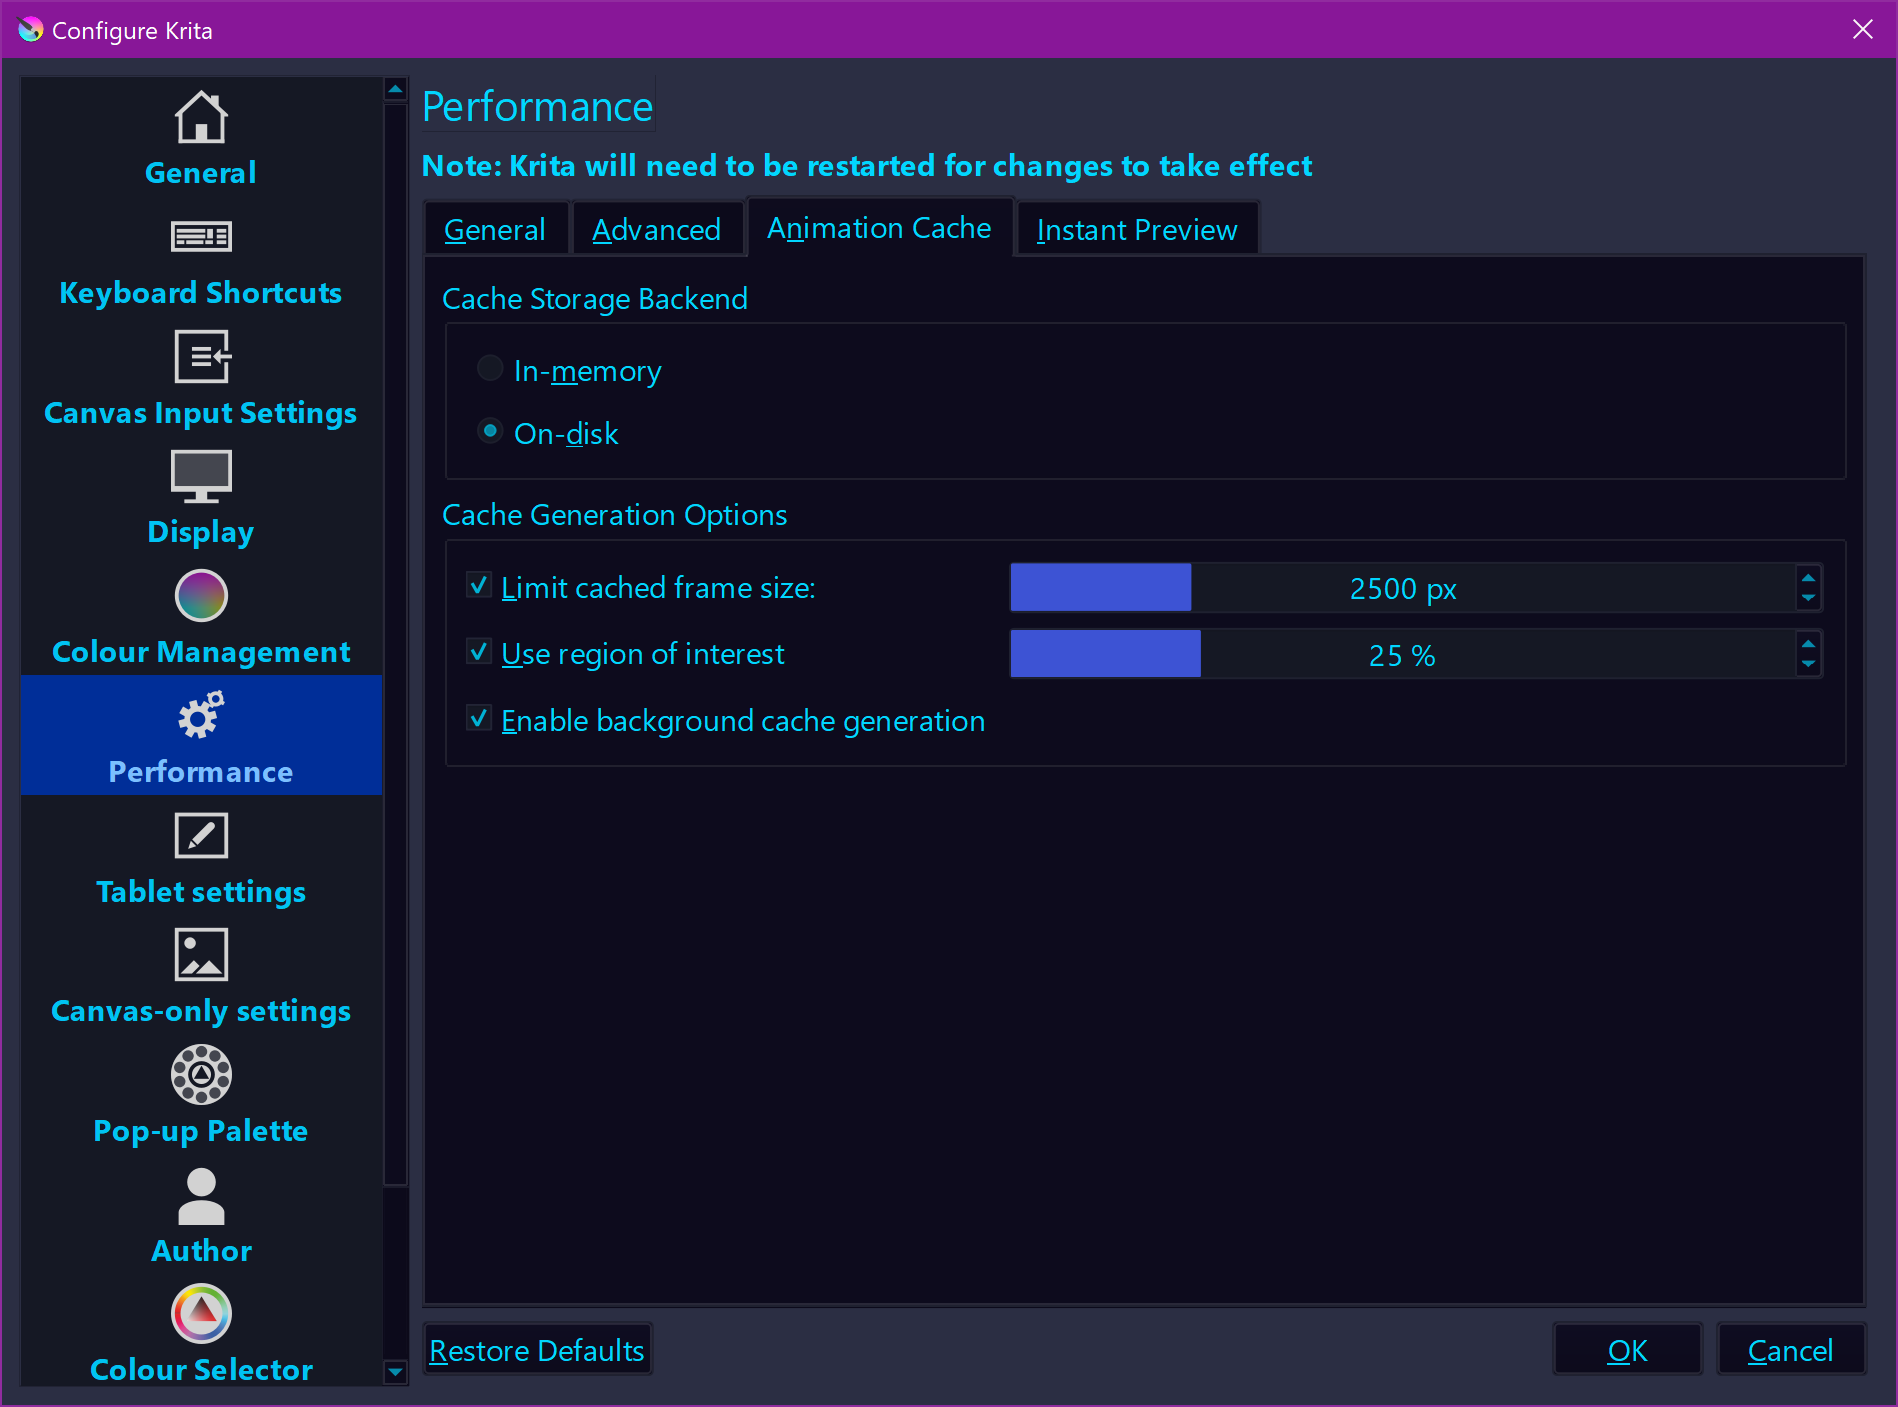This screenshot has height=1407, width=1898.
Task: Increase the region of interest percent
Action: (x=1808, y=644)
